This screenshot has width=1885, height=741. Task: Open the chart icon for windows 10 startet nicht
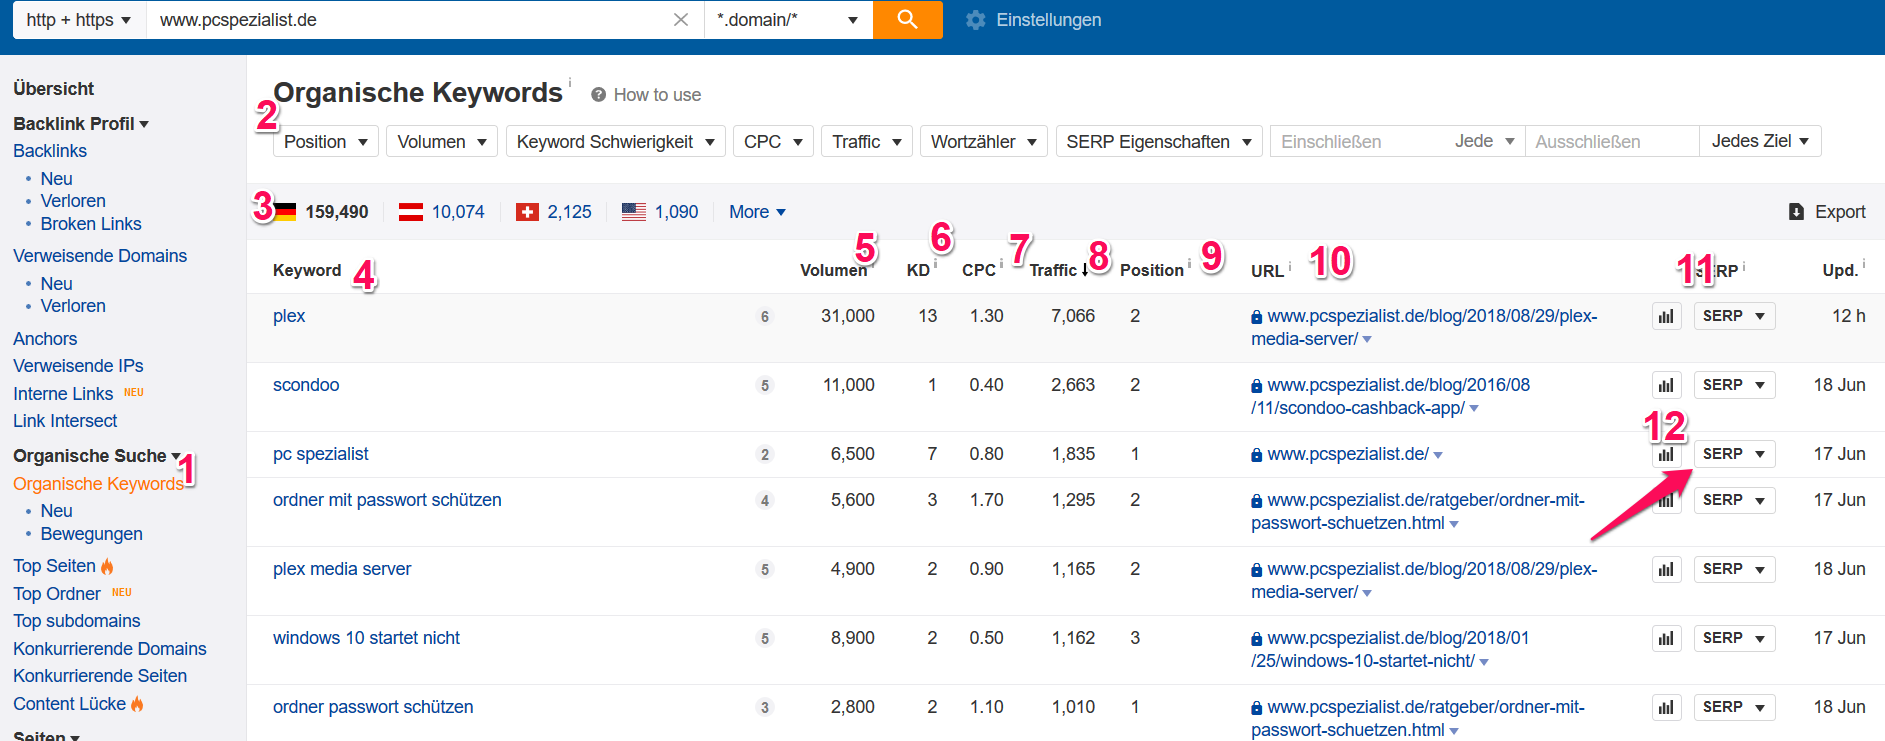pyautogui.click(x=1666, y=638)
